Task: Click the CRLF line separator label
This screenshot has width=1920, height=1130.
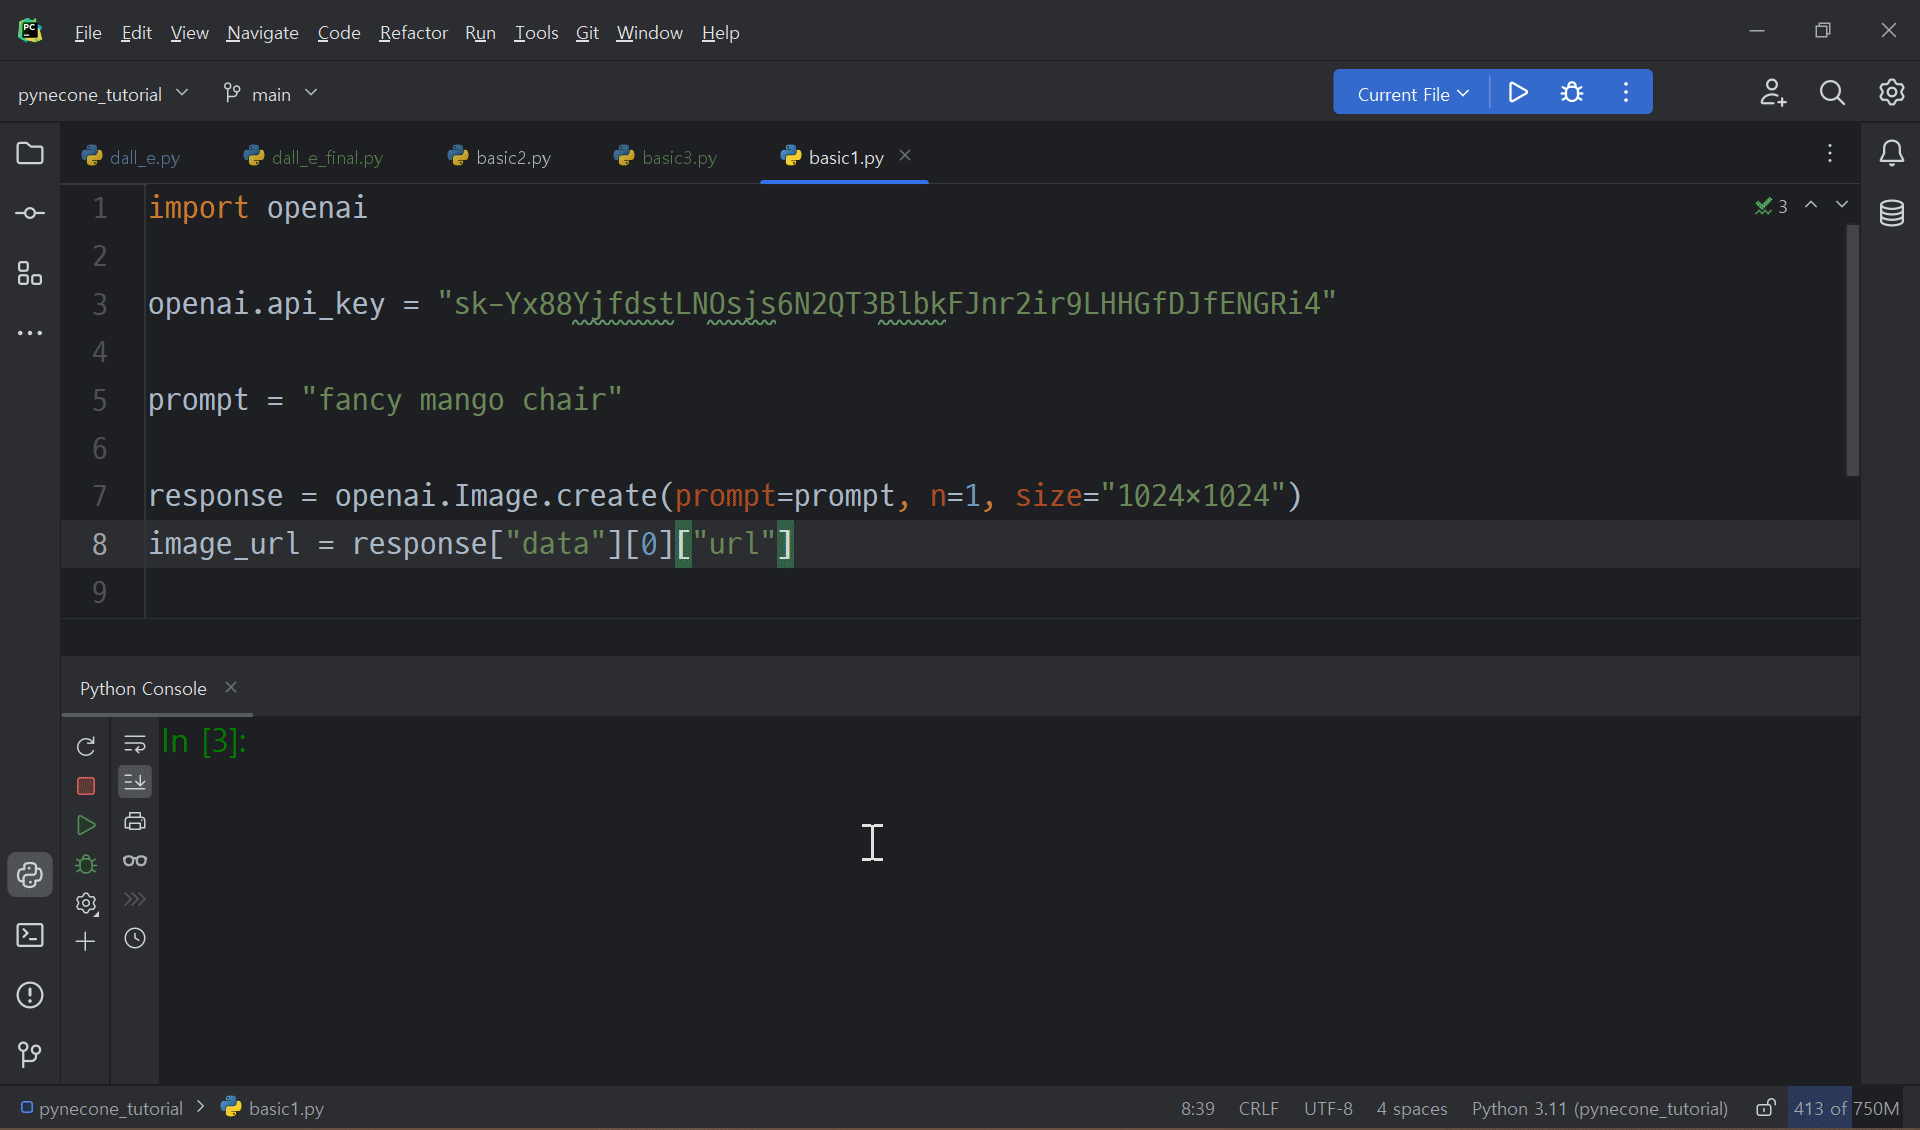Action: [x=1258, y=1108]
